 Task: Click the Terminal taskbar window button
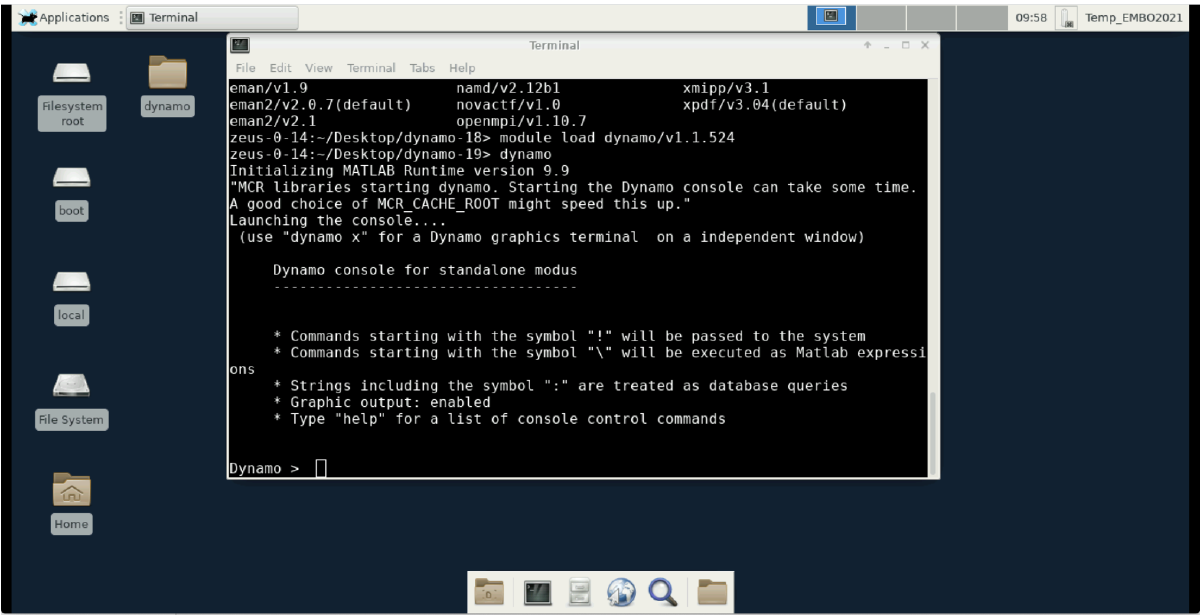213,18
